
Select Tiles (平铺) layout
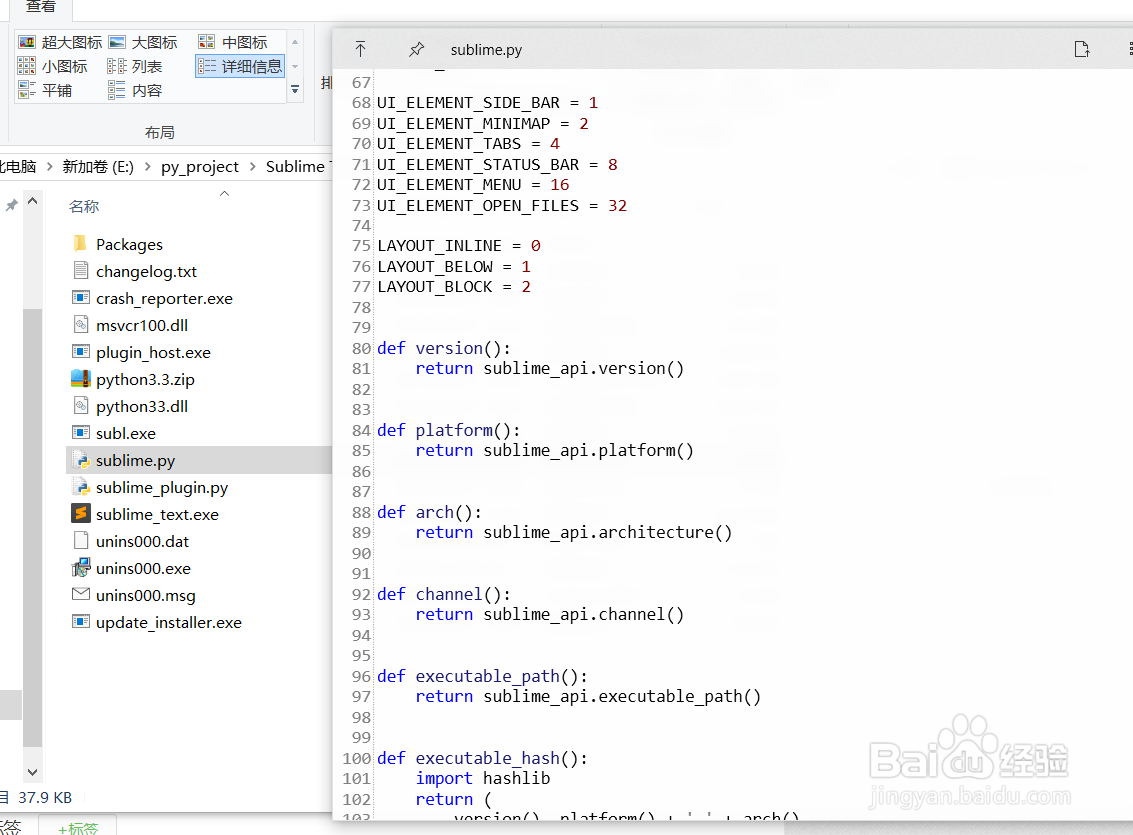coord(45,90)
